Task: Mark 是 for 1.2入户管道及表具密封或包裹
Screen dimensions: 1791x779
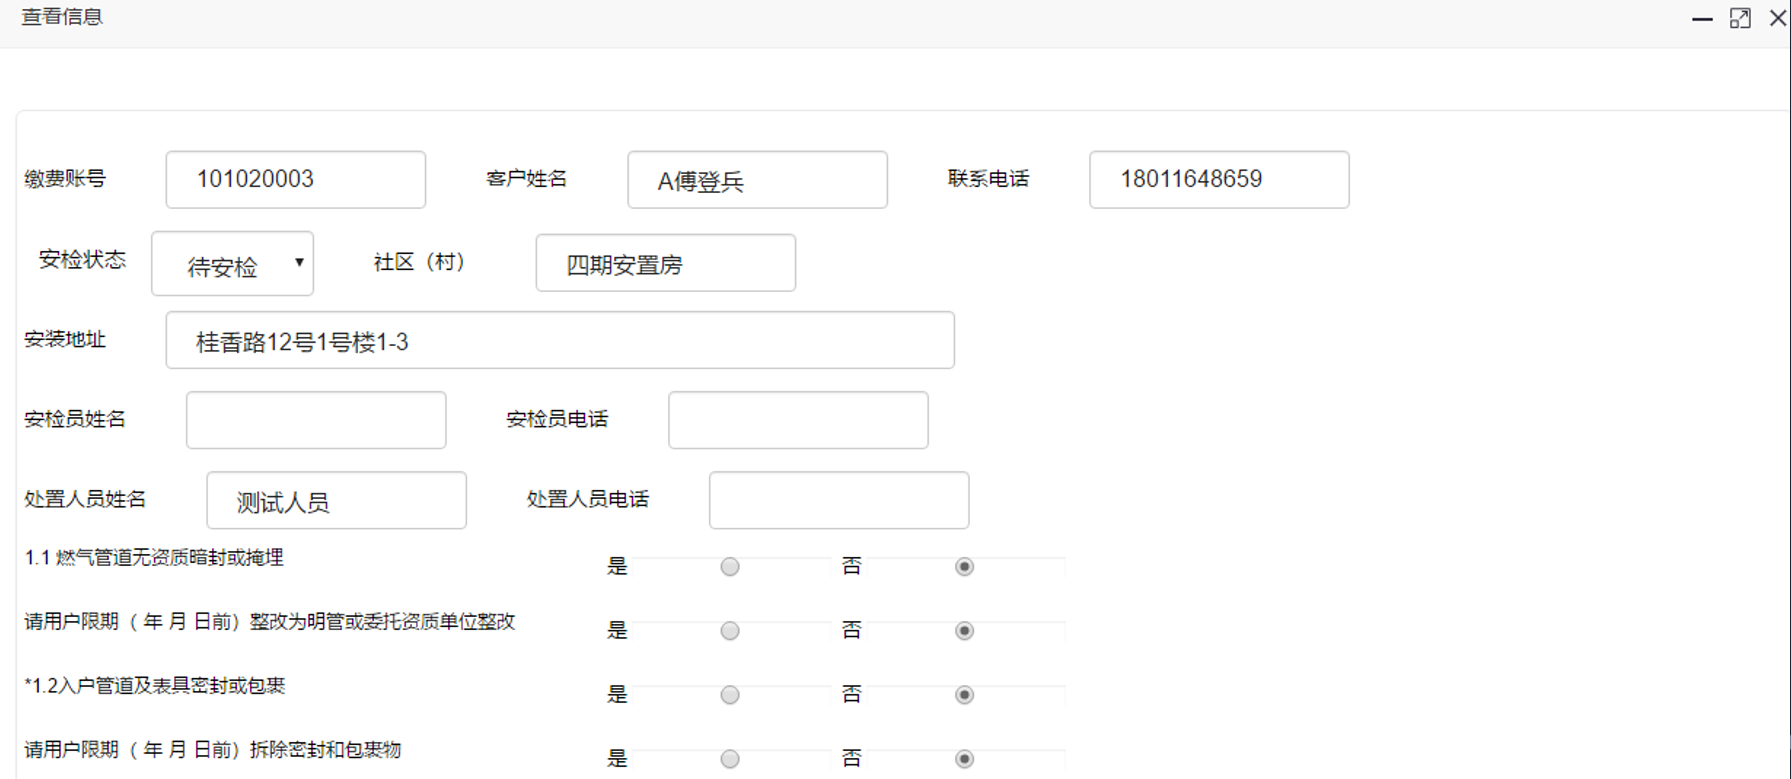Action: coord(730,695)
